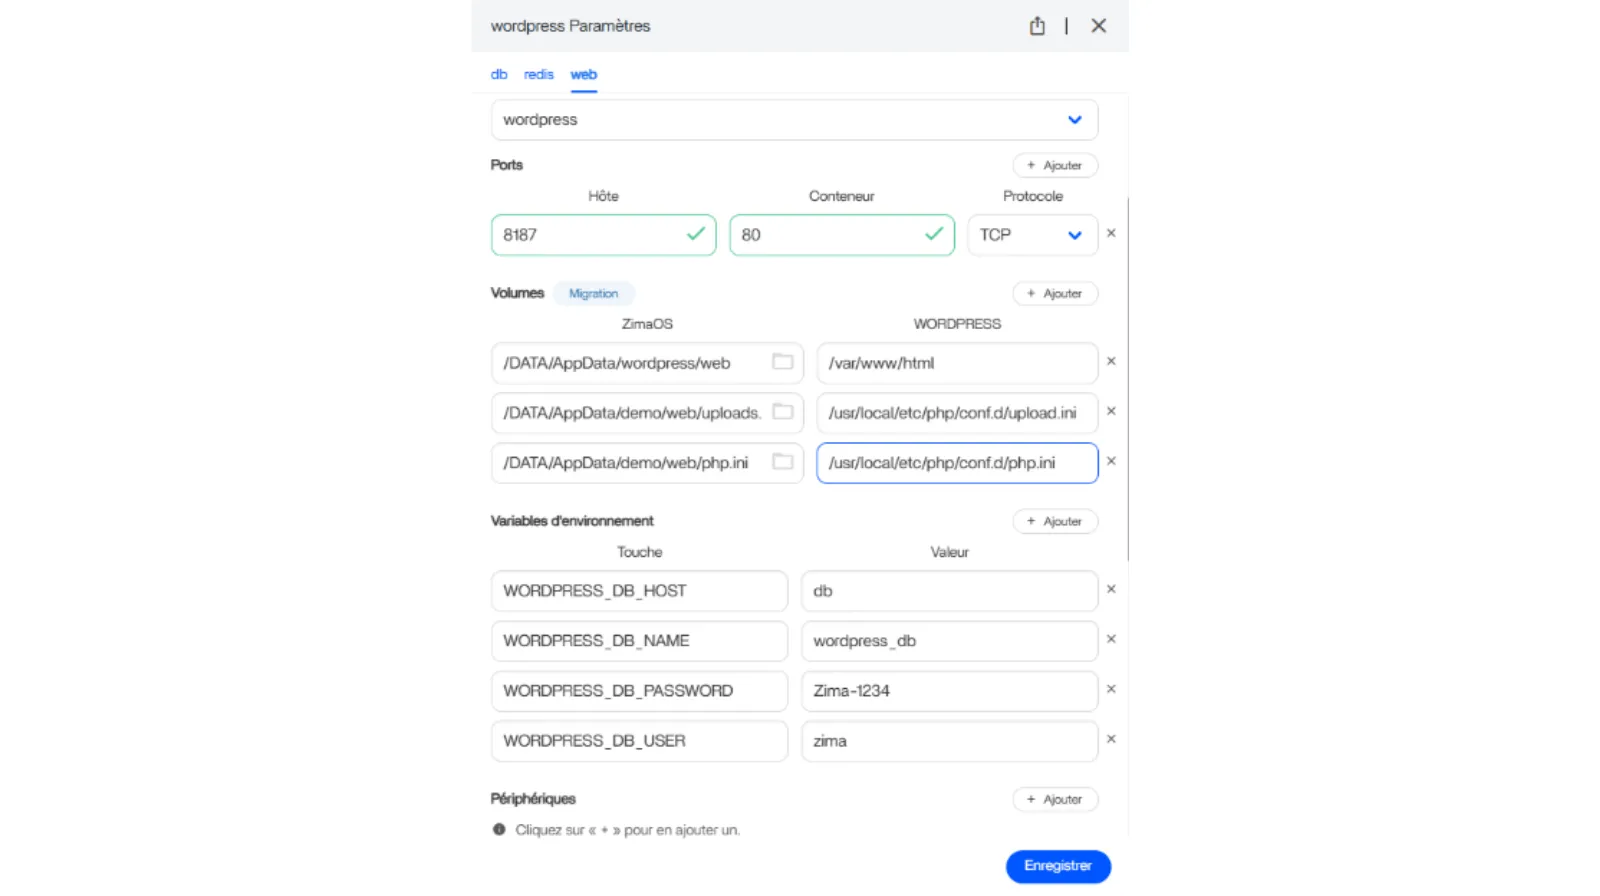Screen dimensions: 1600x896
Task: Browse folder for /DATA/AppData/wordpress/web volume
Action: click(x=782, y=362)
